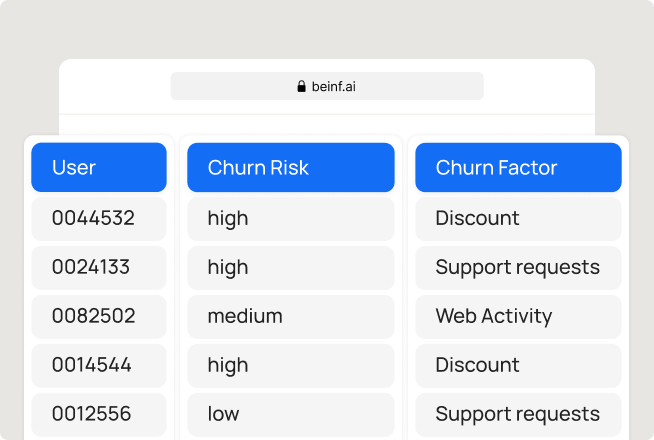Click user ID 0014544
654x440 pixels.
click(99, 365)
